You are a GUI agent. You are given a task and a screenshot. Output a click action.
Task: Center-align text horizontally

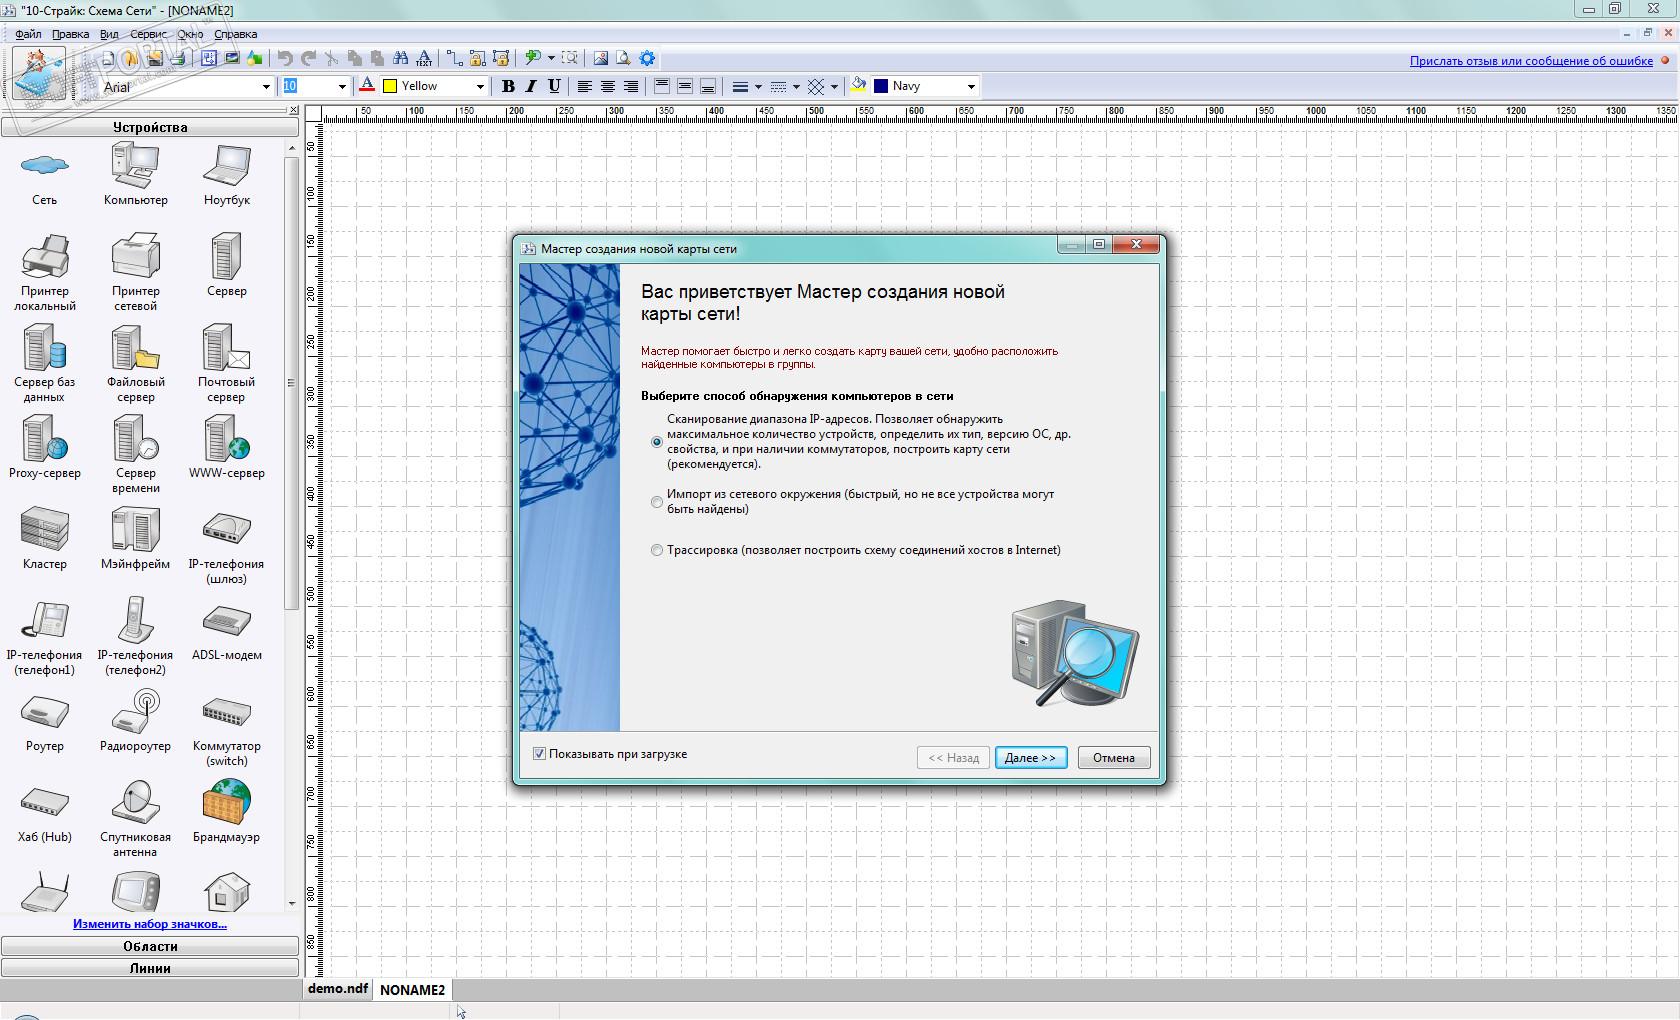click(x=607, y=86)
